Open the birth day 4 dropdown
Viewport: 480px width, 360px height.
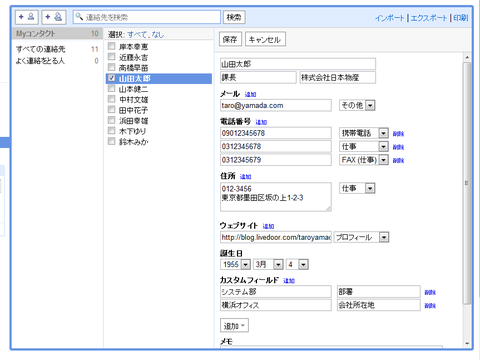(x=297, y=265)
